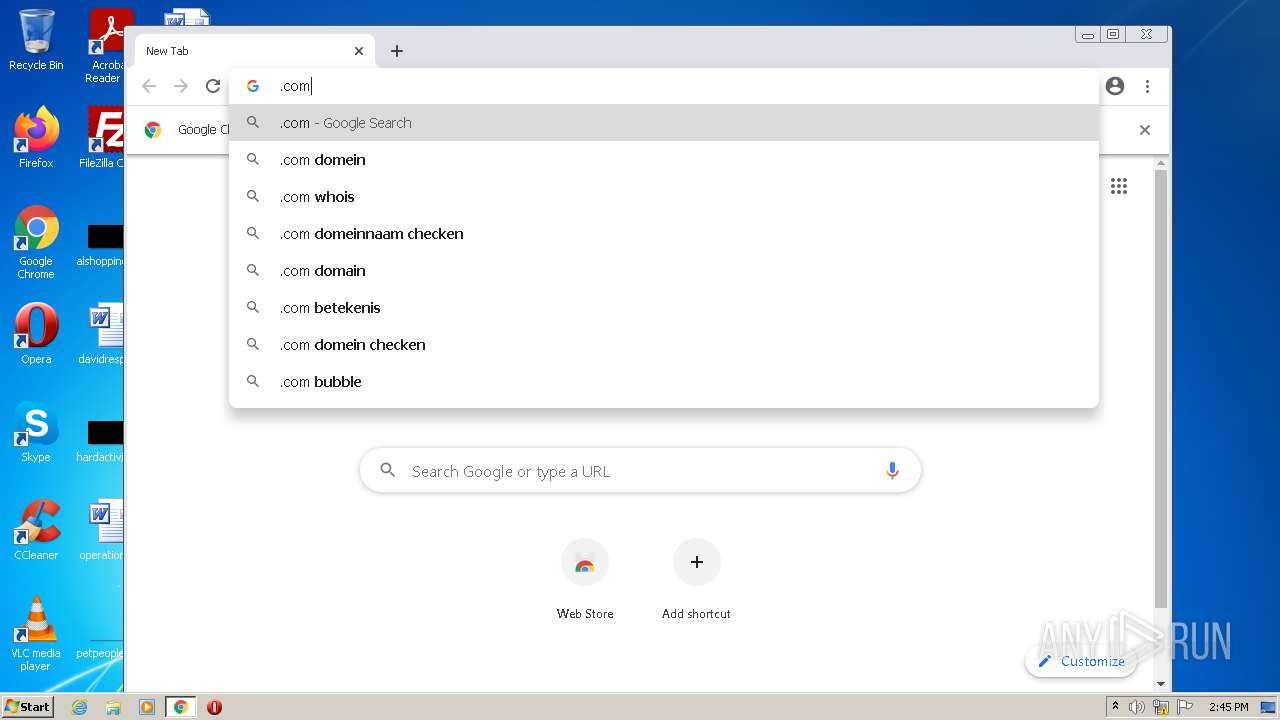Open the Skype desktop icon
Screen dimensions: 1280x720
(x=36, y=431)
